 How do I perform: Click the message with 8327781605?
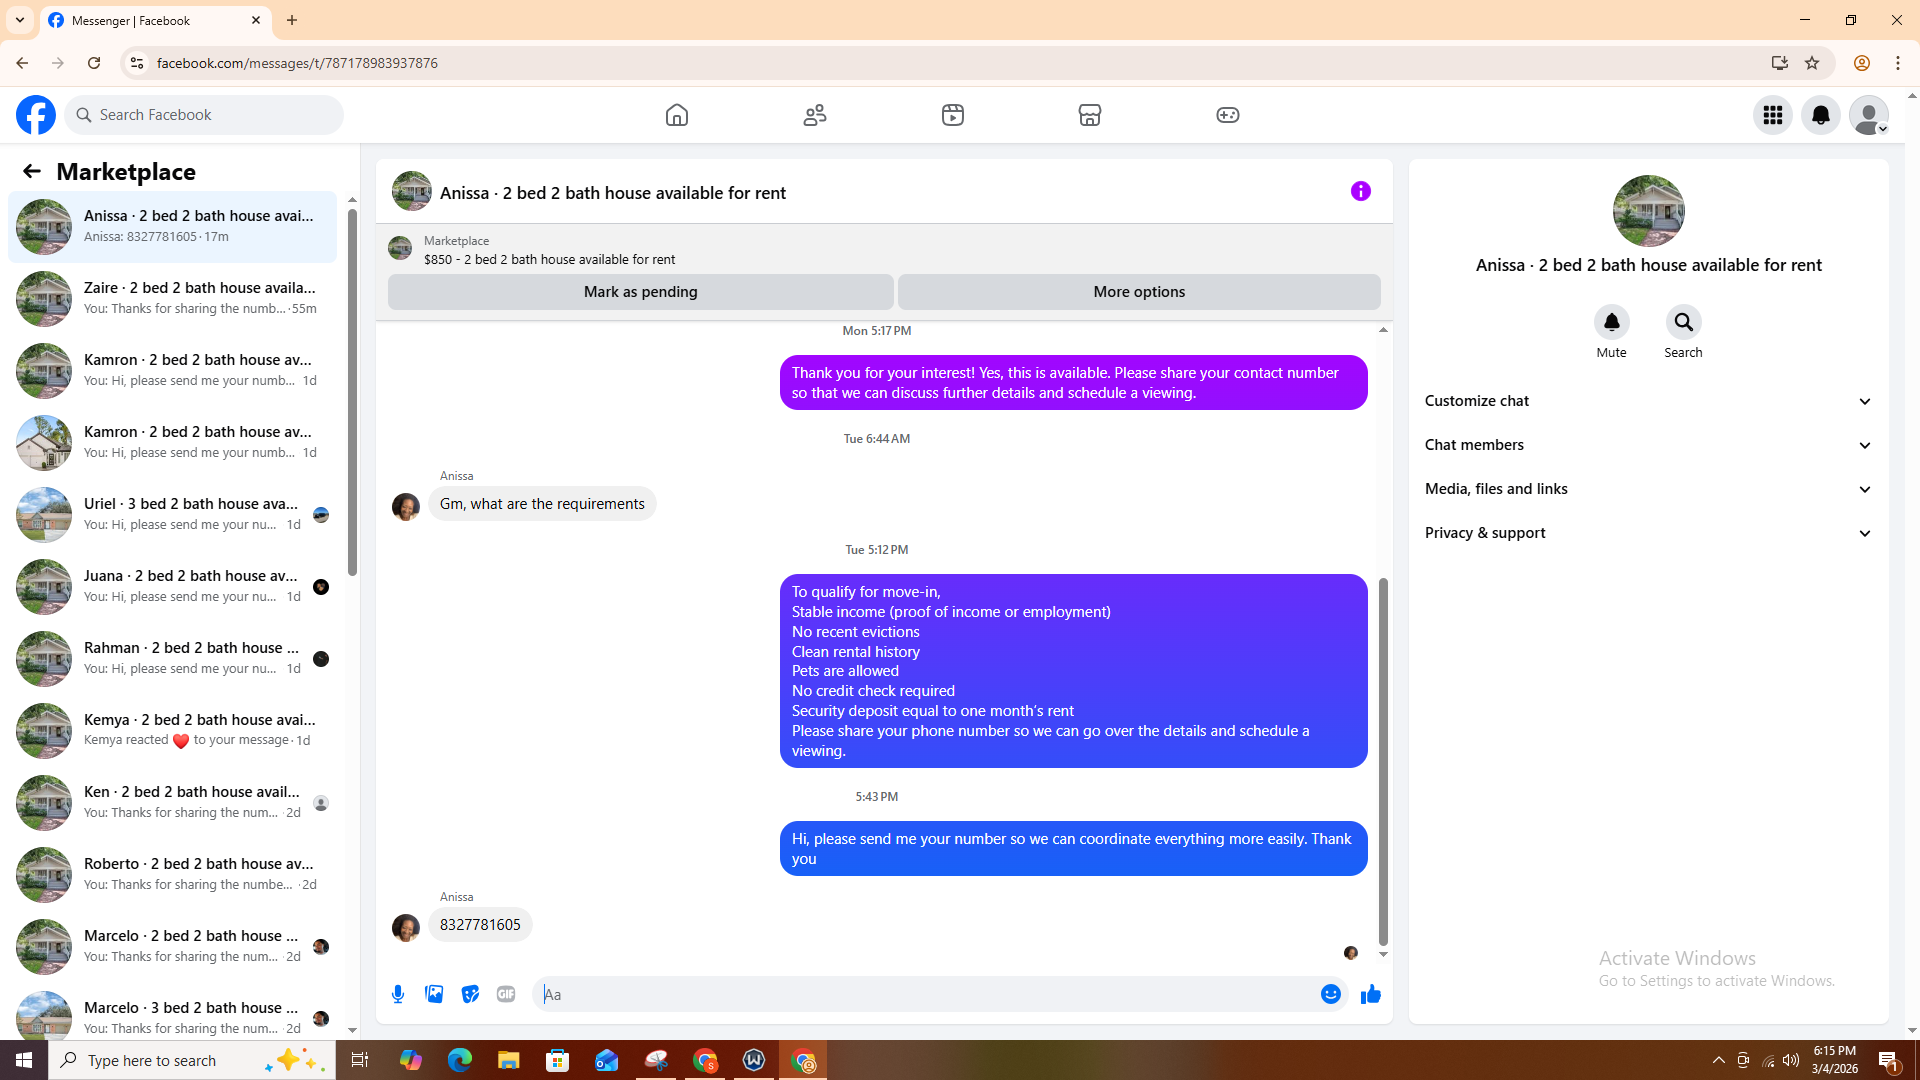click(x=480, y=925)
